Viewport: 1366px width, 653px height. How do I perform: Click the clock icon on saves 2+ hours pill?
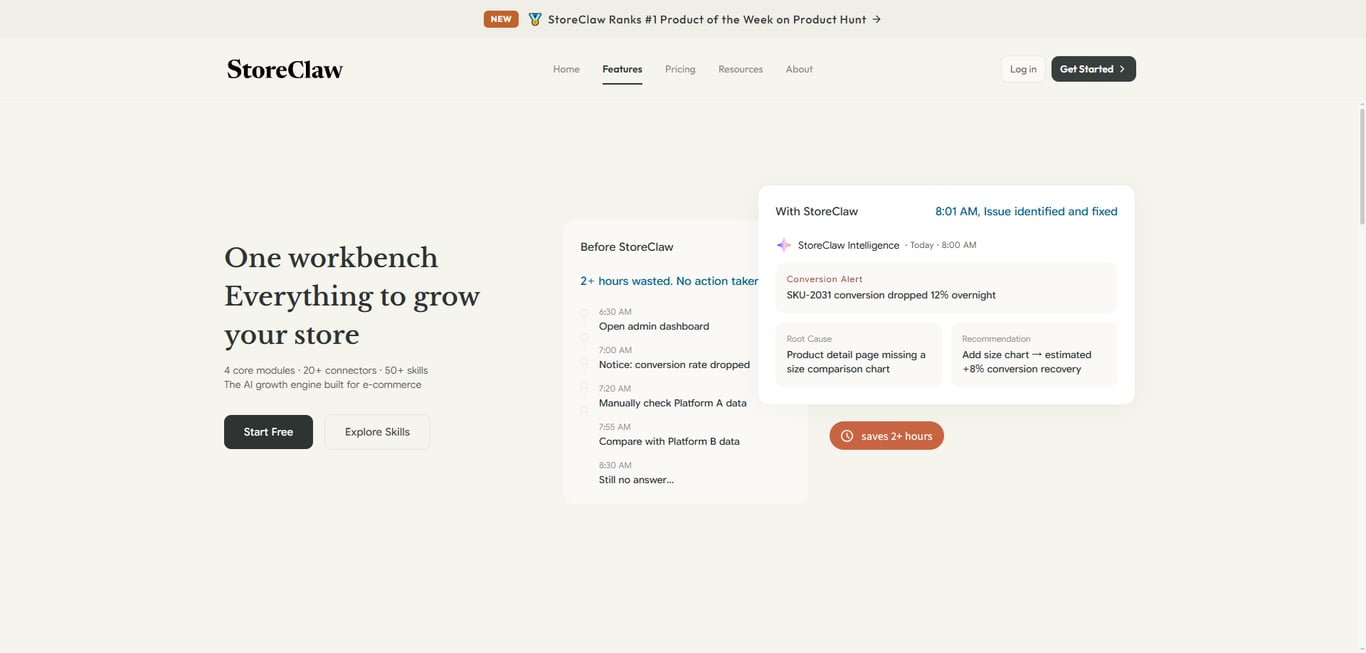pyautogui.click(x=847, y=436)
